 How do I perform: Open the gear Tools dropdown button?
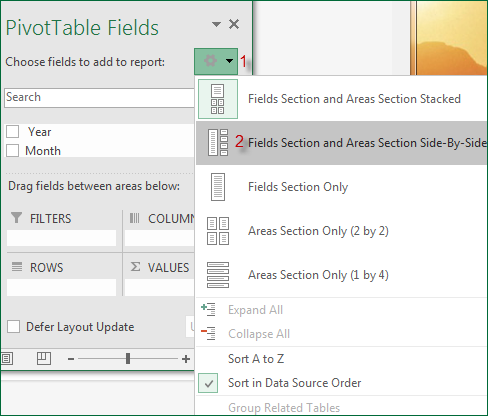click(x=216, y=61)
